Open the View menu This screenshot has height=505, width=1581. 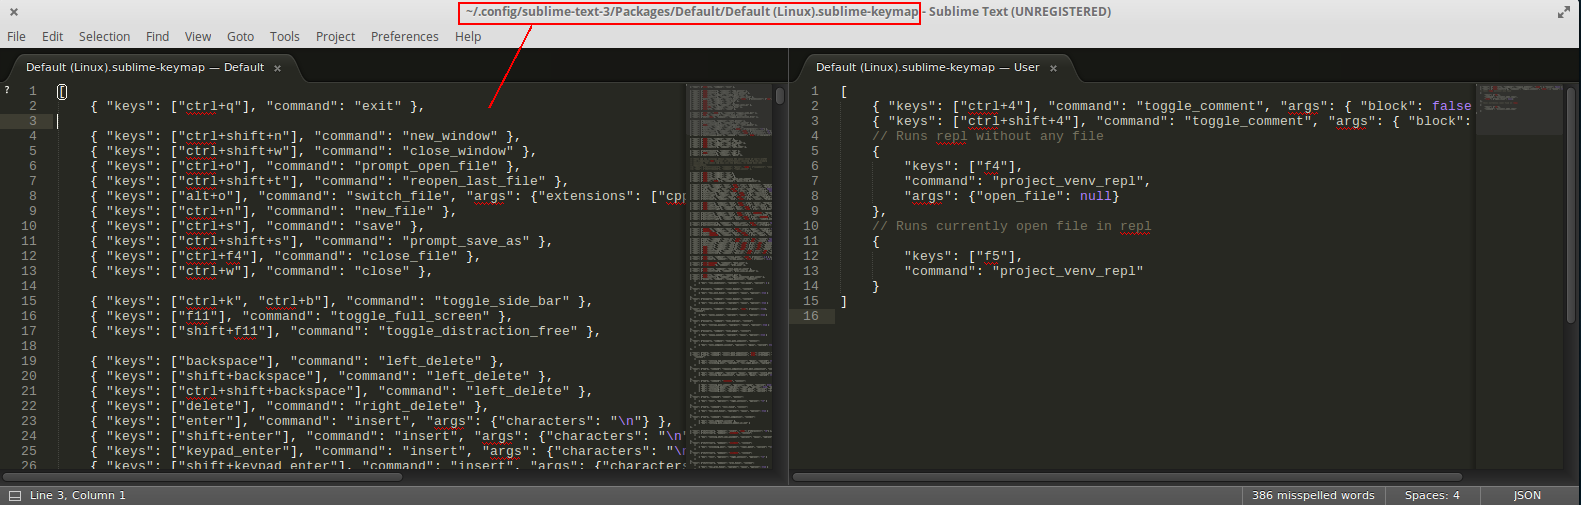198,36
